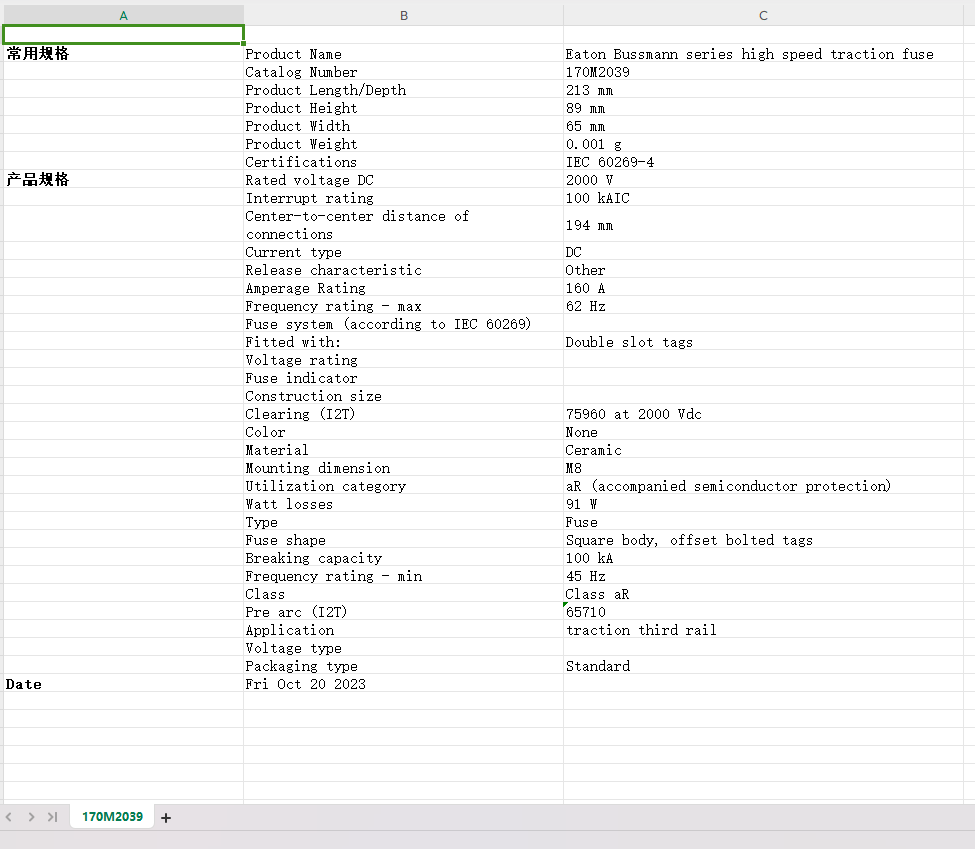
Task: Select the Fitted with: cell
Action: point(404,342)
